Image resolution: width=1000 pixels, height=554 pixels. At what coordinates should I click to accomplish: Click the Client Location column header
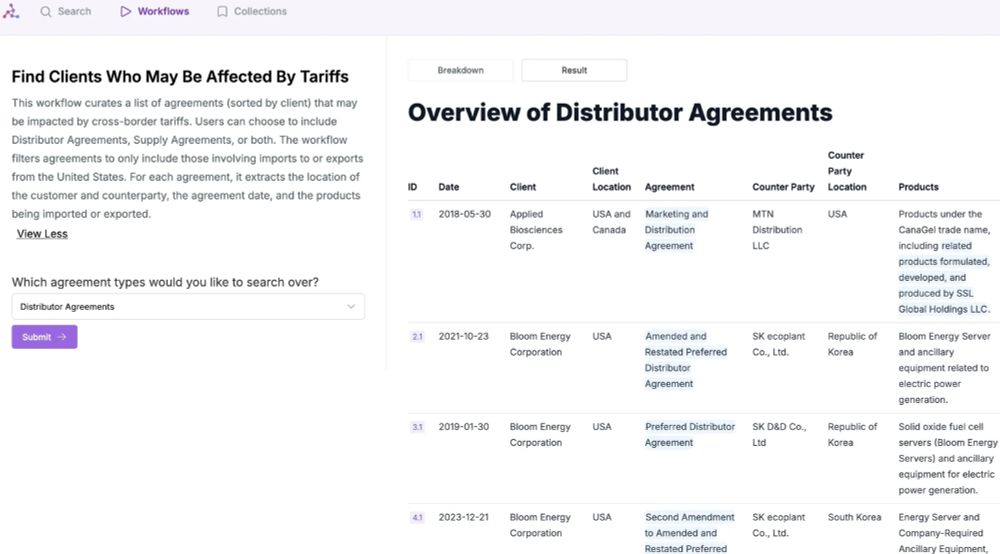coord(611,179)
